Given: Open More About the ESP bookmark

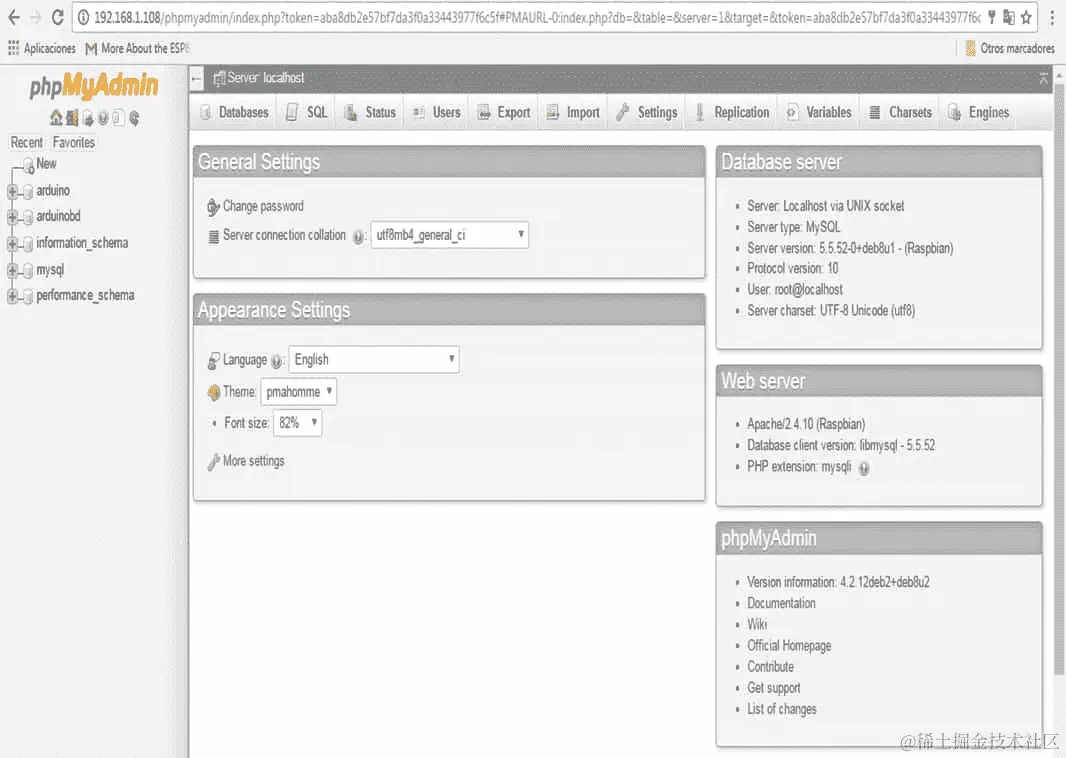Looking at the screenshot, I should (x=138, y=48).
